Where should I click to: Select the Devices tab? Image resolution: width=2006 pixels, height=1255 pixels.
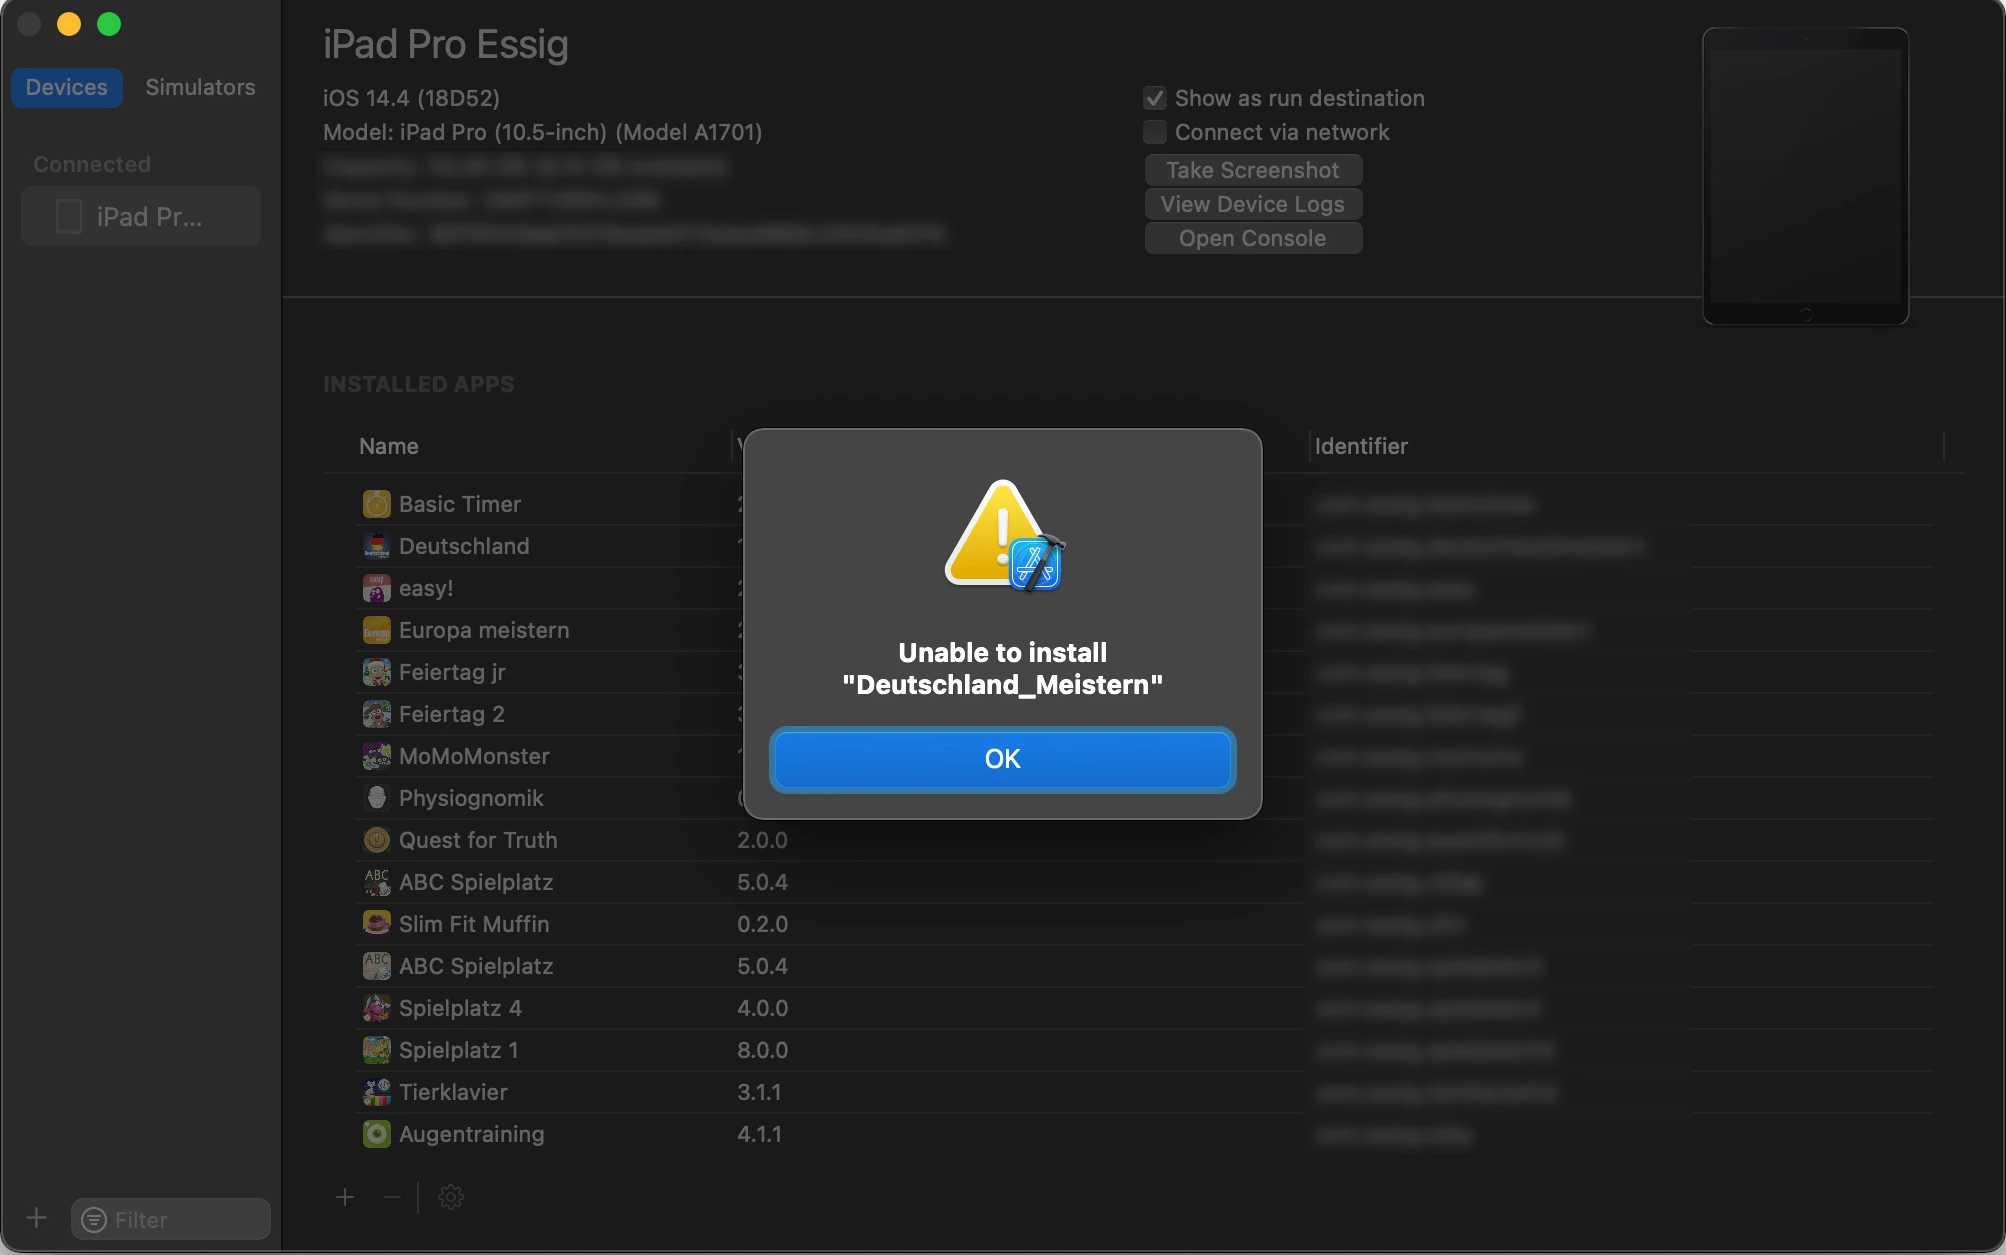[66, 87]
